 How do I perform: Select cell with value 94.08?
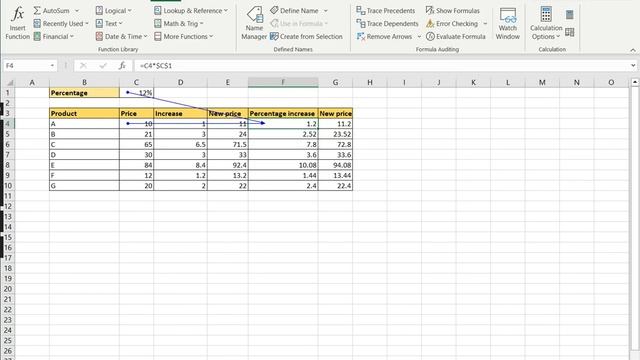point(335,165)
